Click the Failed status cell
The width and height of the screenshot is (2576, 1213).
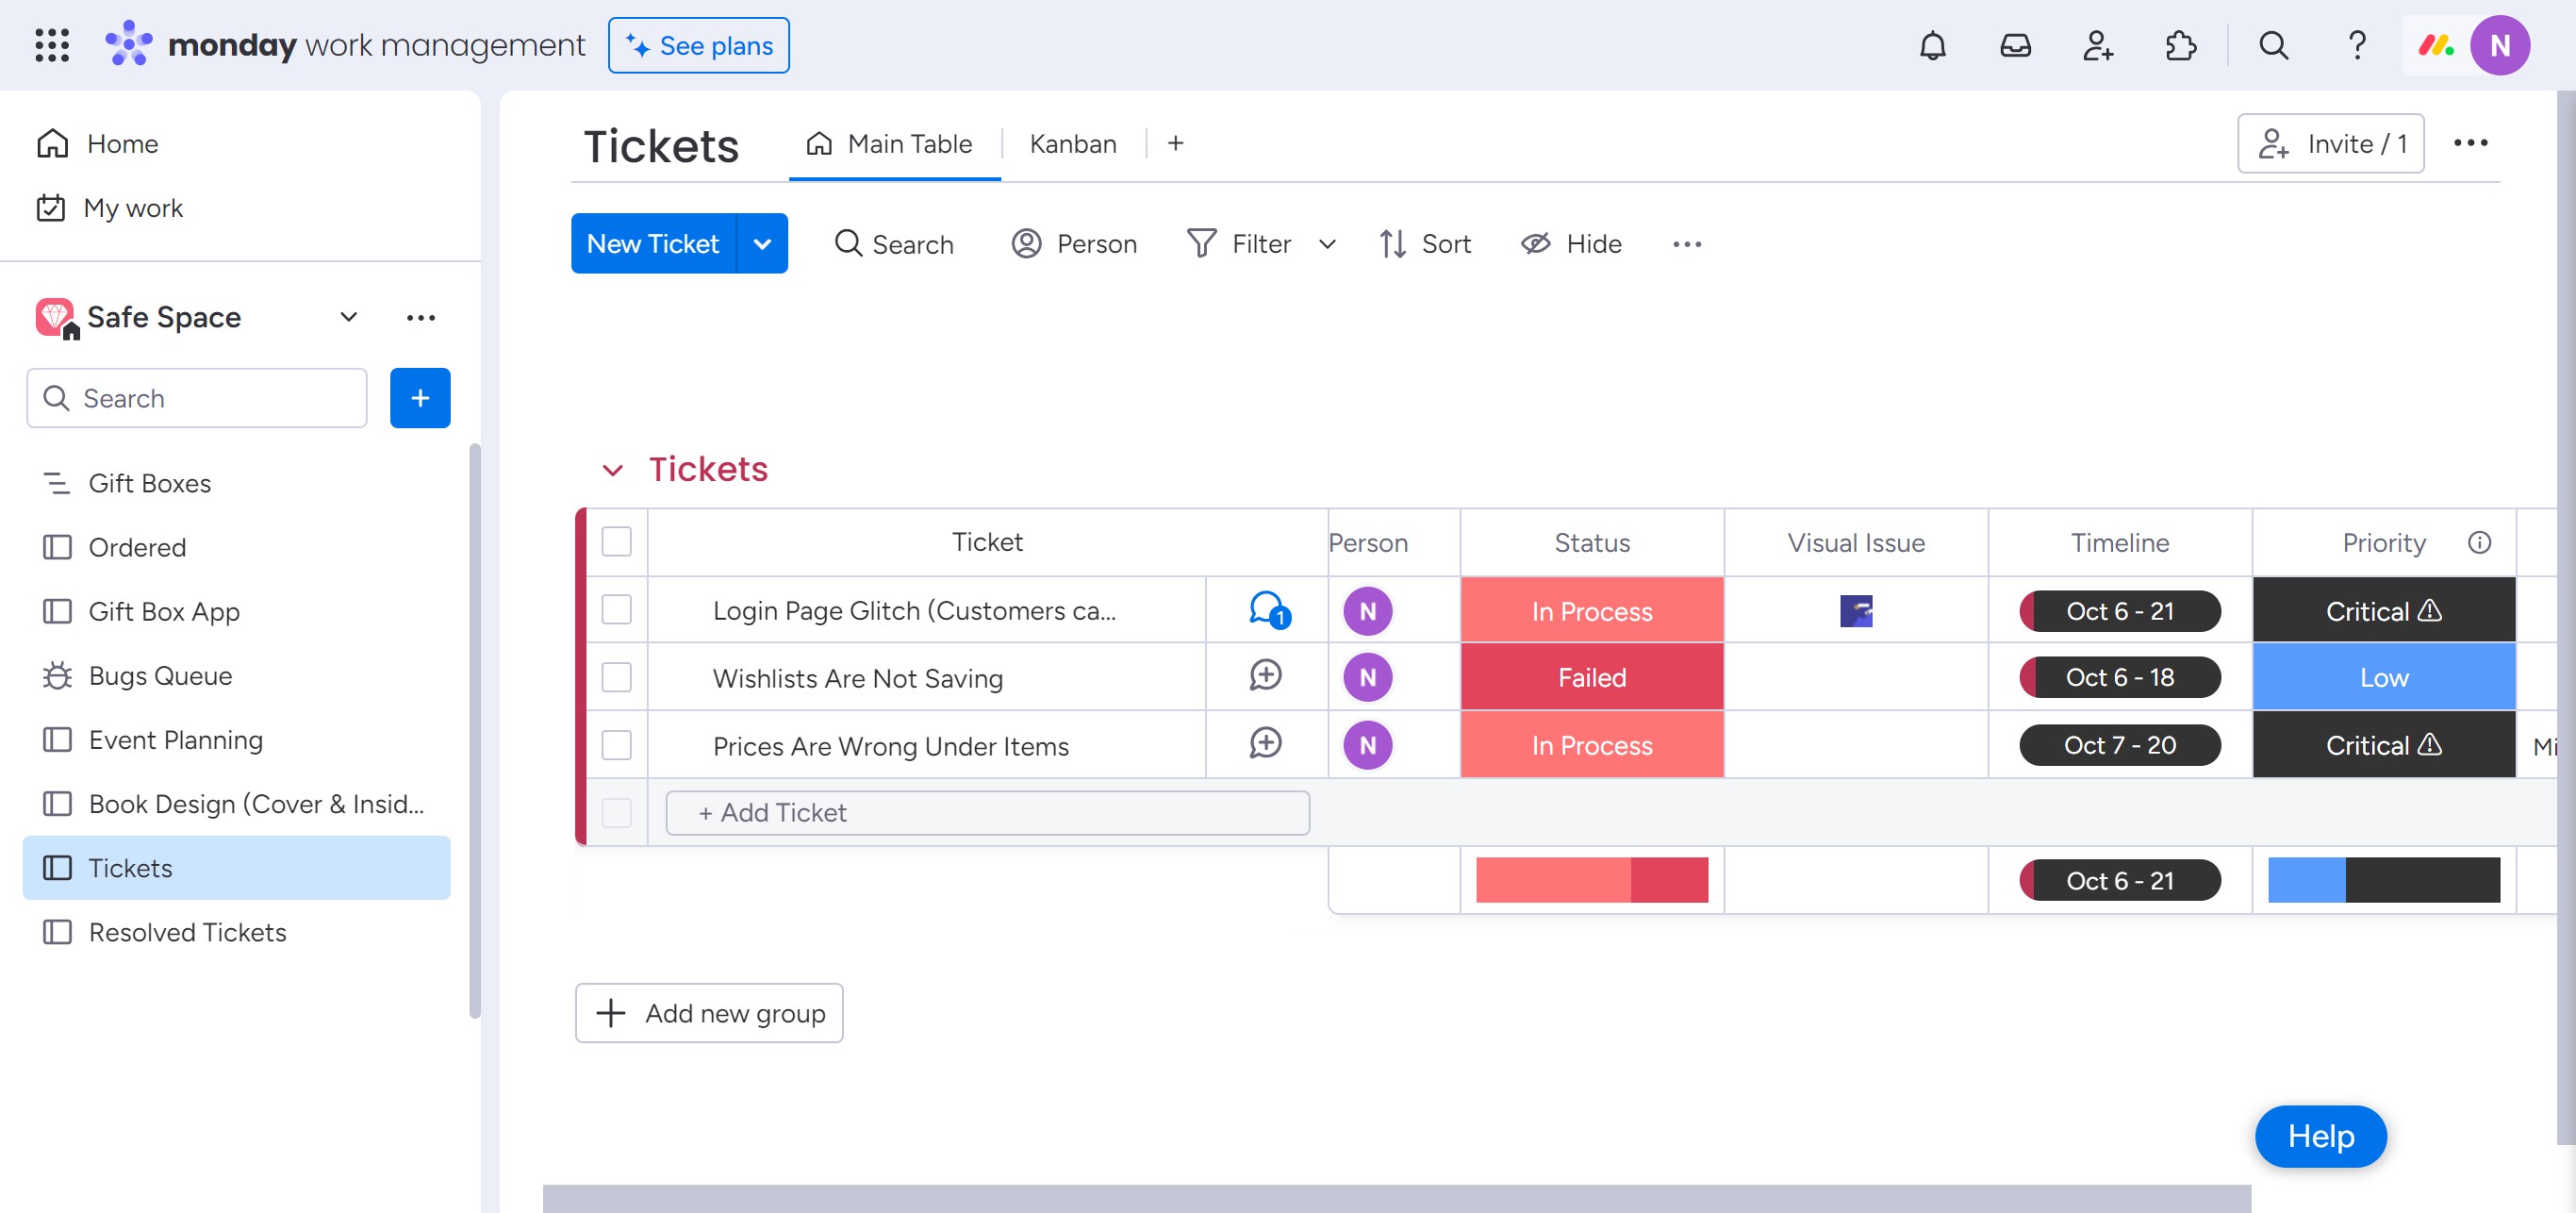tap(1591, 677)
